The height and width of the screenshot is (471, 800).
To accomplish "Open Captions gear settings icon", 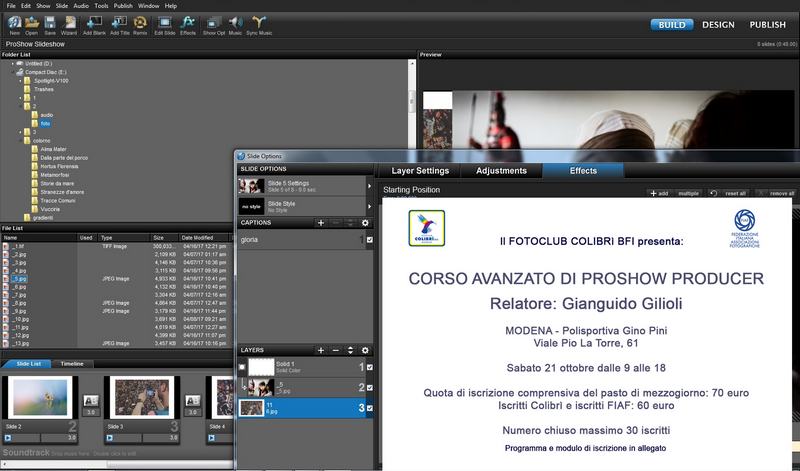I will [x=365, y=223].
